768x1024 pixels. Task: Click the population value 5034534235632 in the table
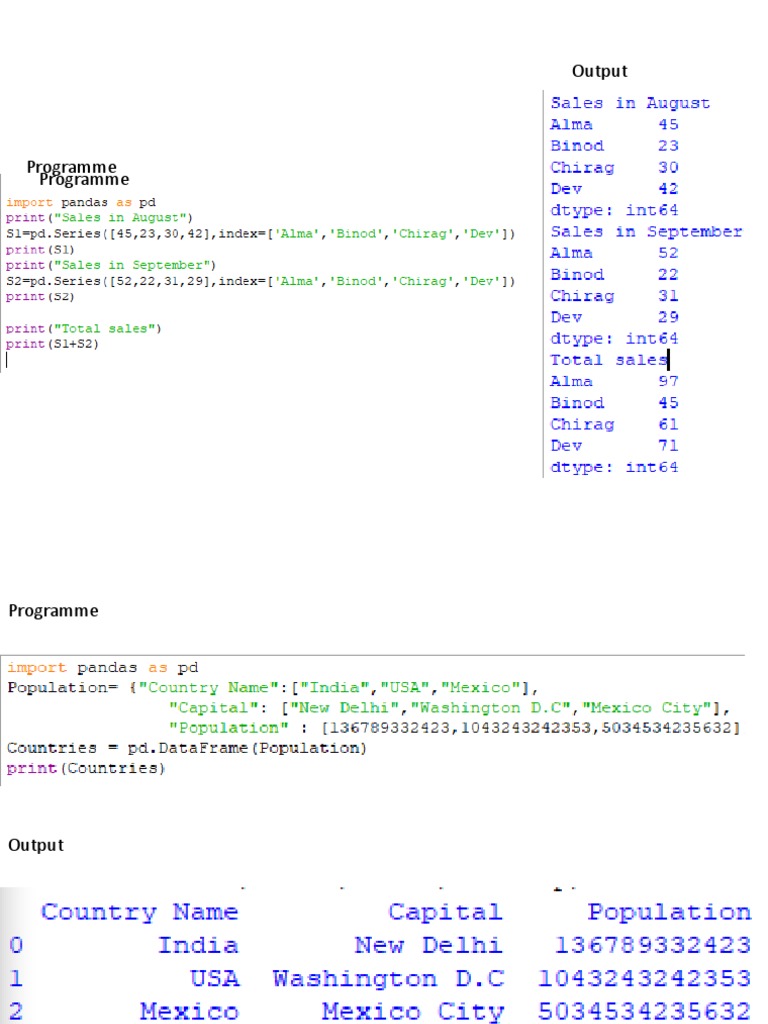pos(645,1012)
